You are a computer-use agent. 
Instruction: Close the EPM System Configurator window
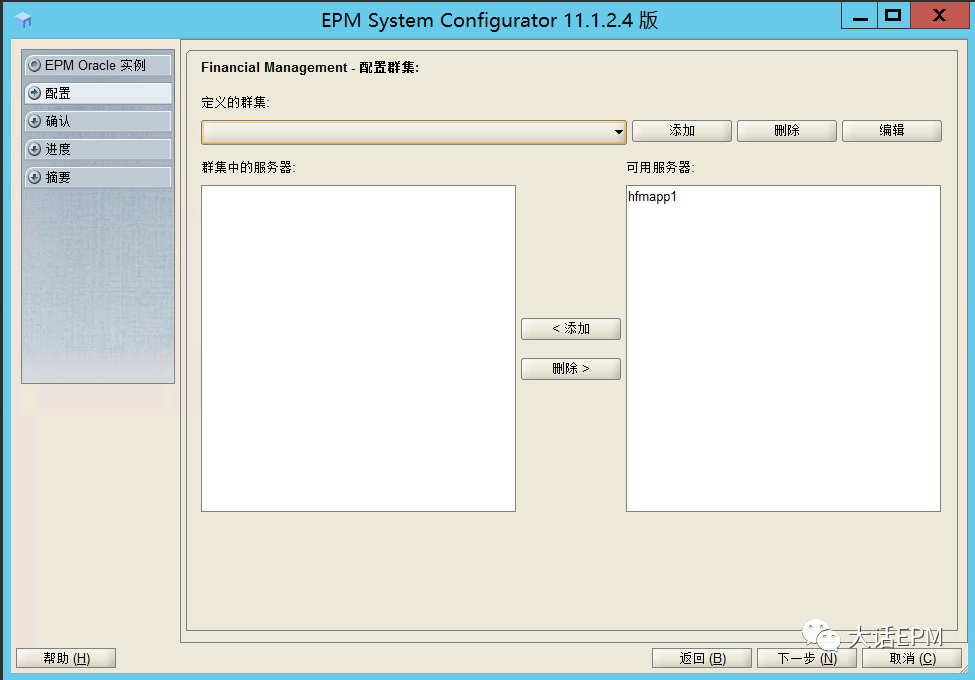[x=939, y=16]
